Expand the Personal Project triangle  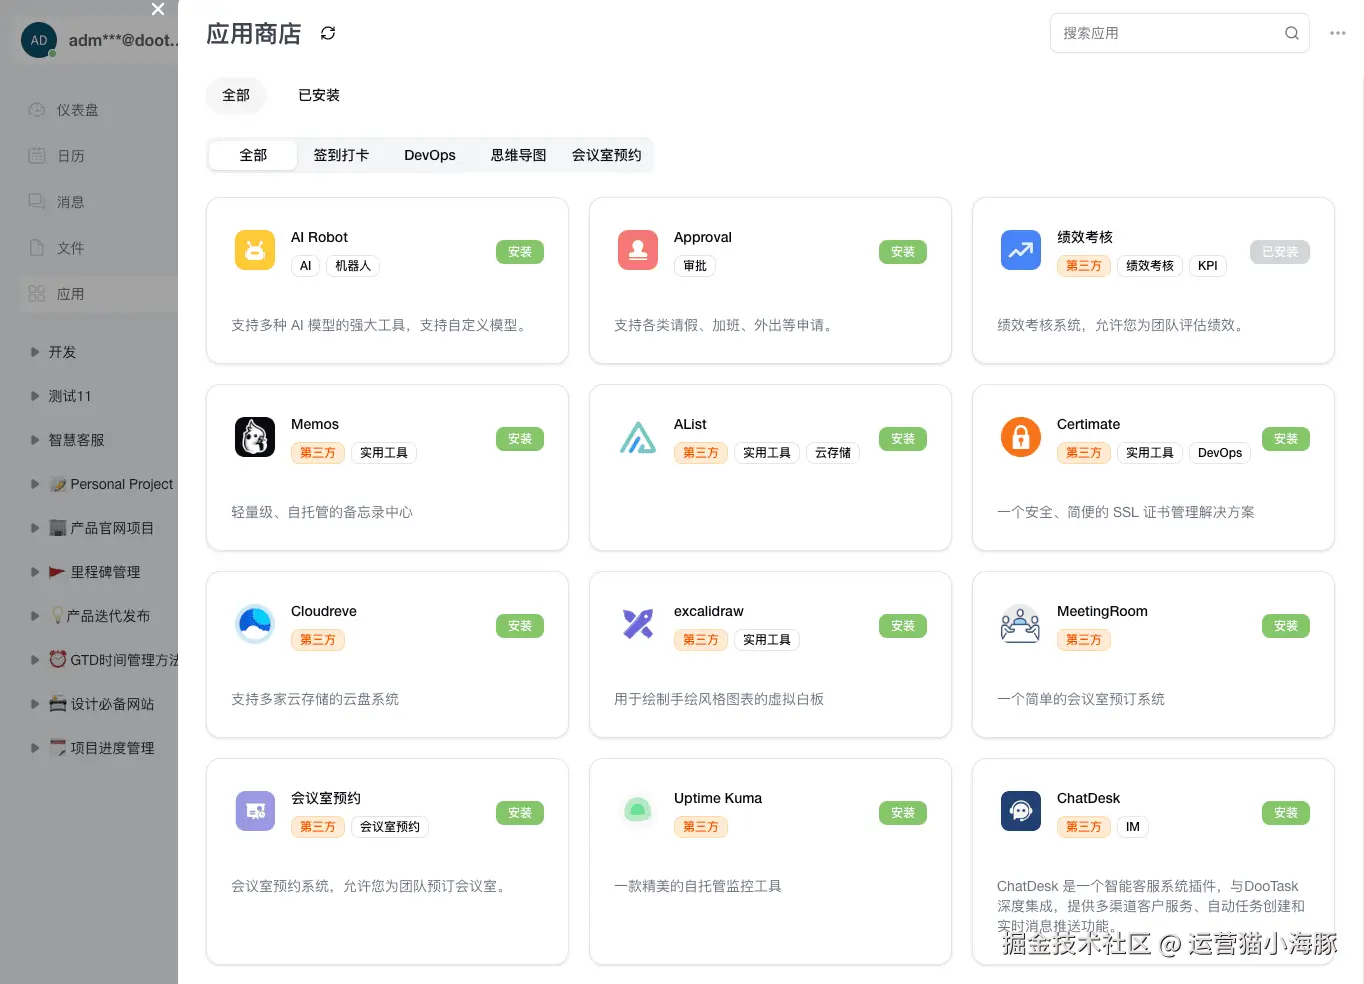[x=35, y=484]
